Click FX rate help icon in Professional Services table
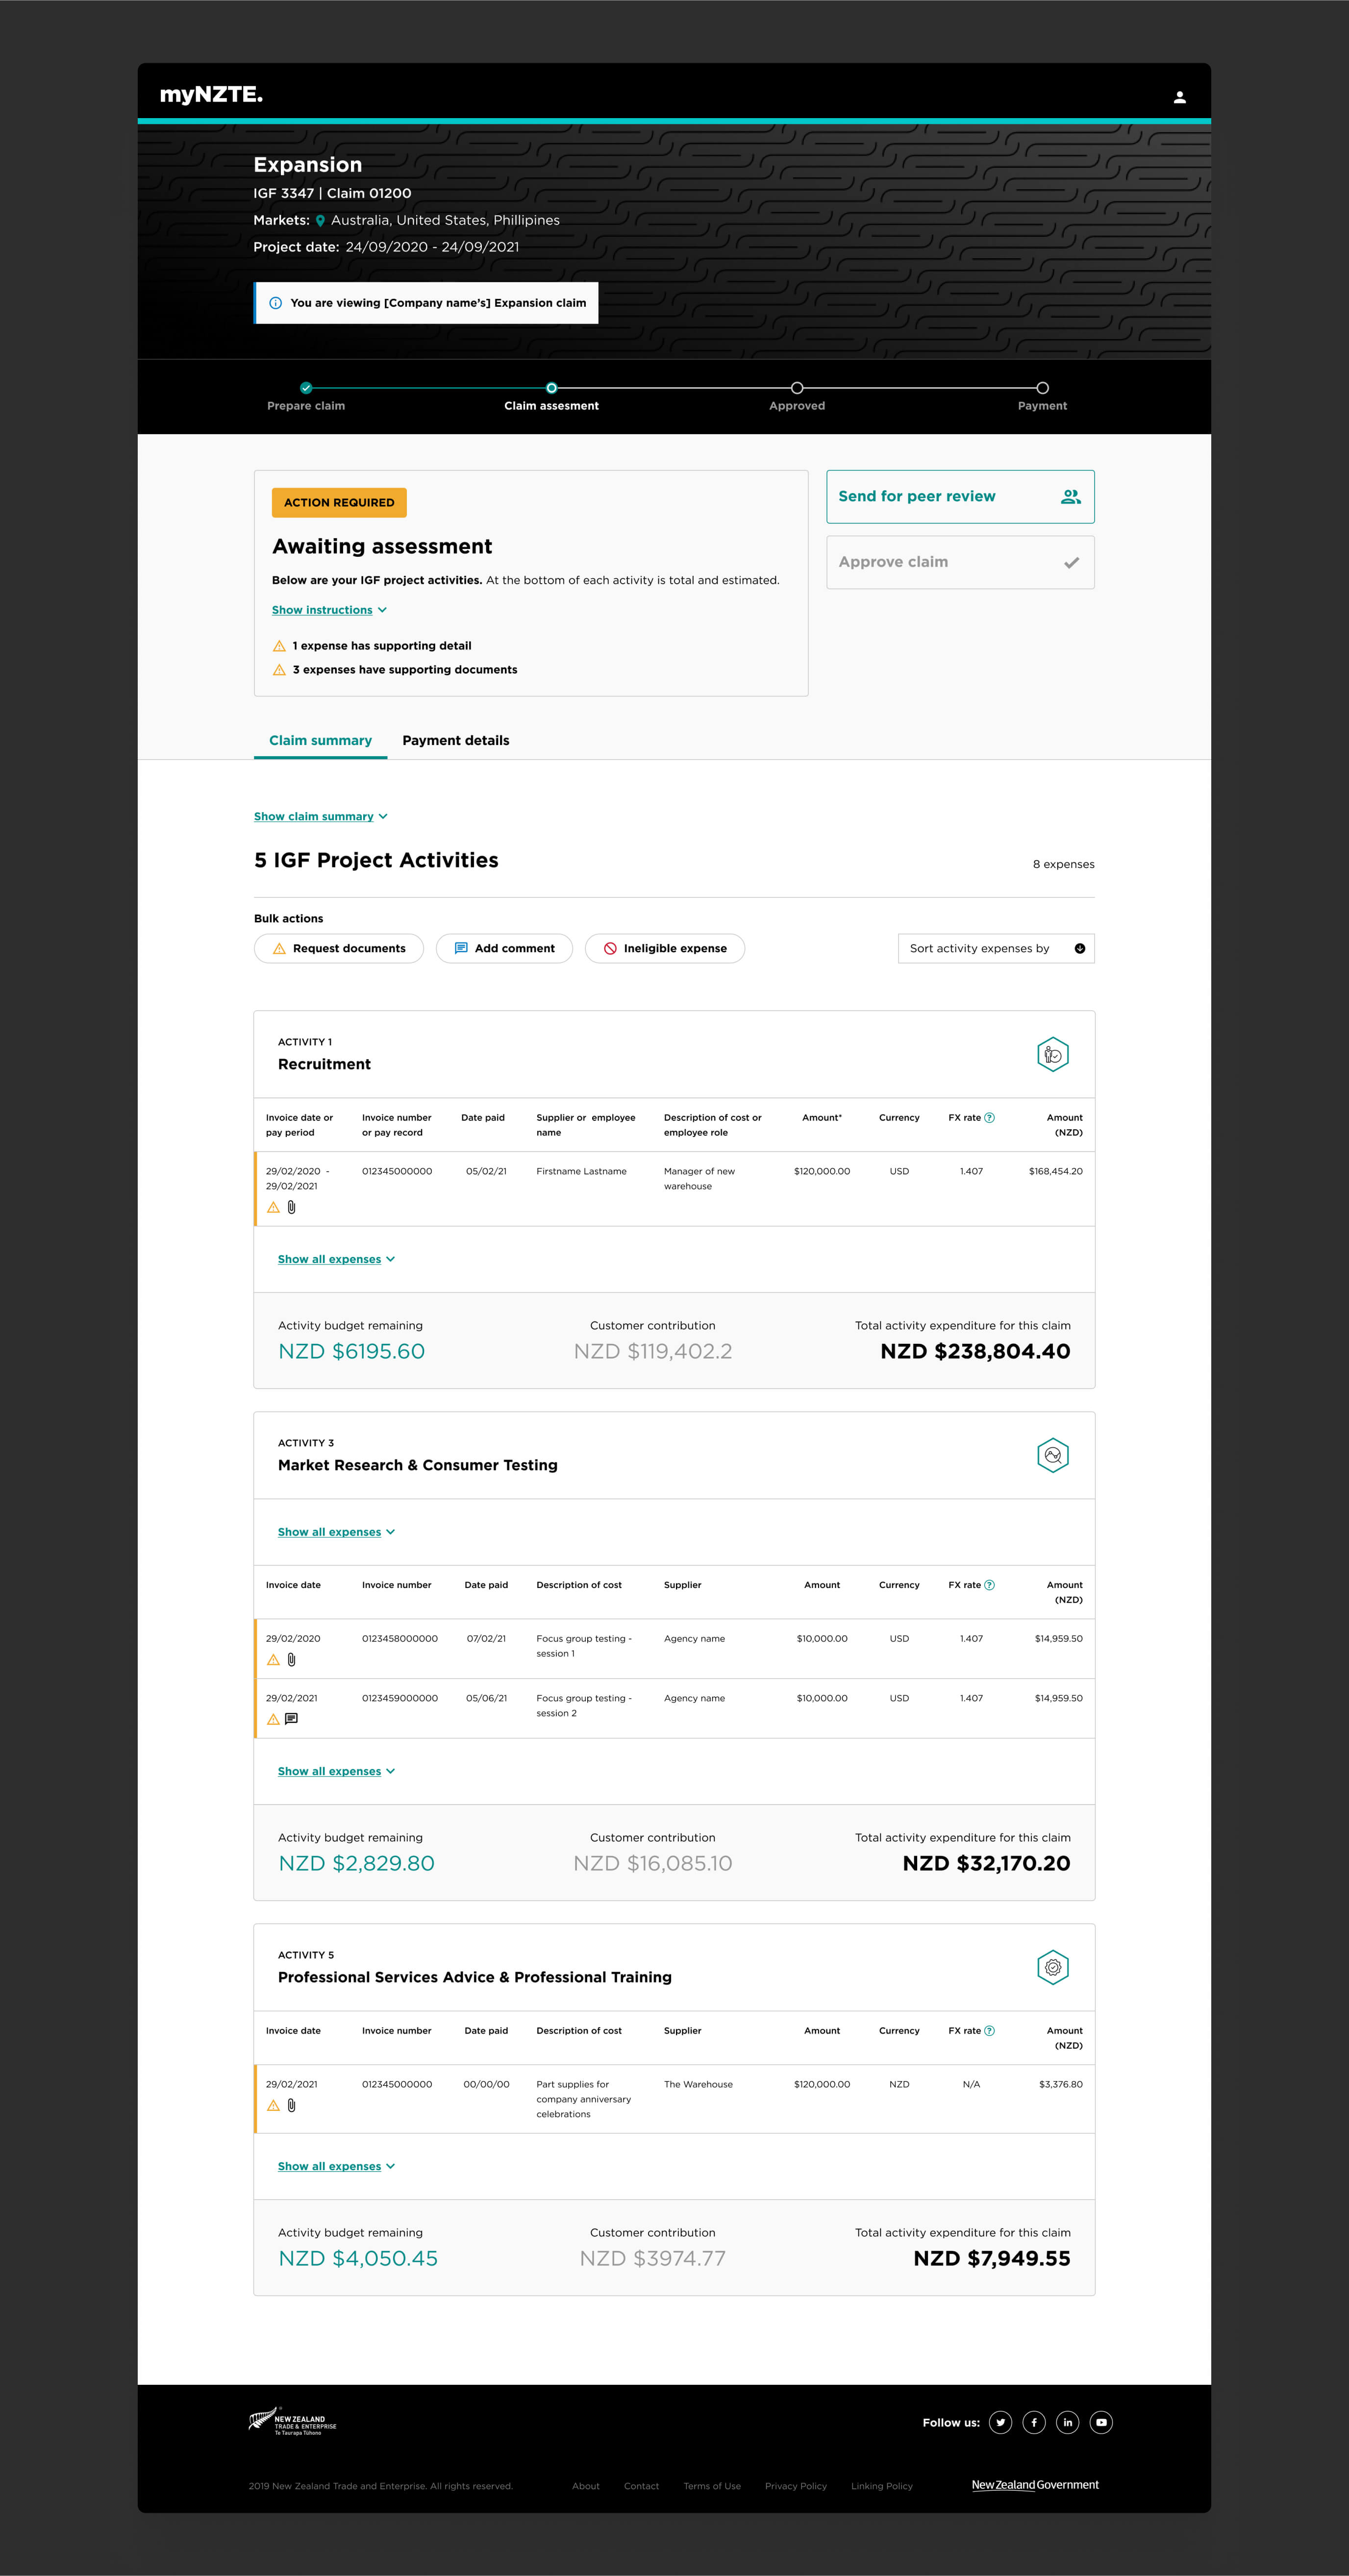 pos(989,2031)
